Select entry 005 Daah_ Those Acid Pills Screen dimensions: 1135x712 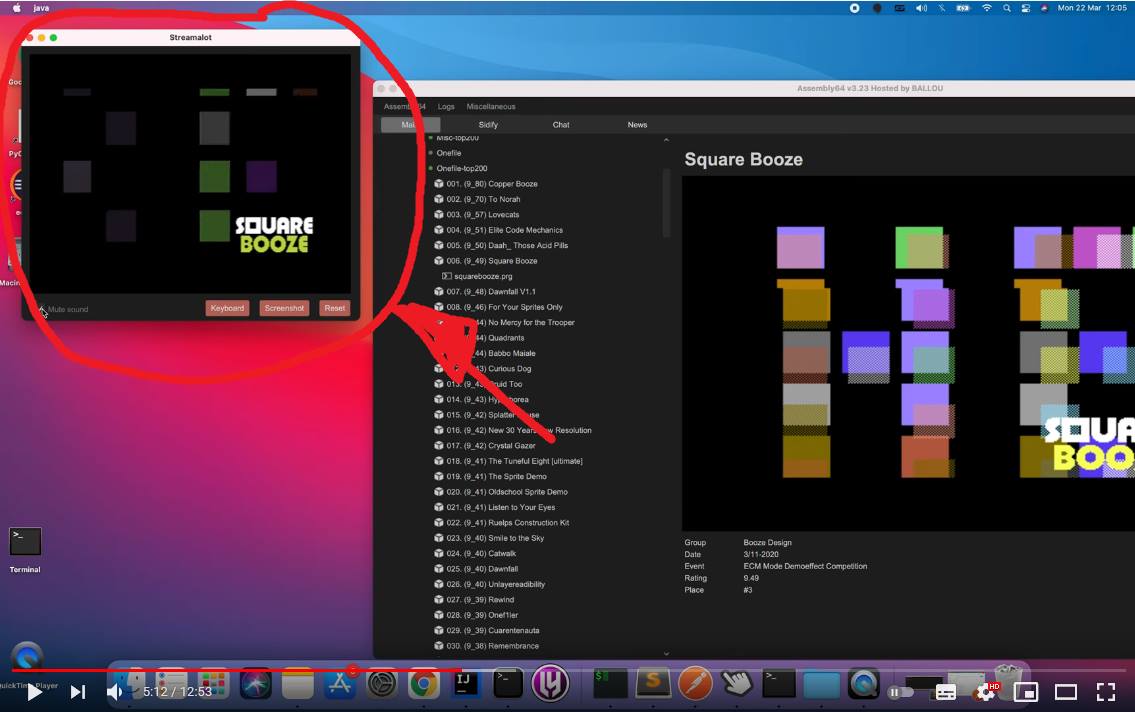coord(507,245)
